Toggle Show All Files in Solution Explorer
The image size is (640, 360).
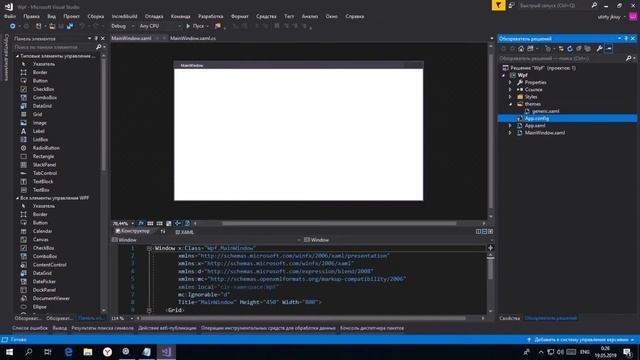(587, 49)
